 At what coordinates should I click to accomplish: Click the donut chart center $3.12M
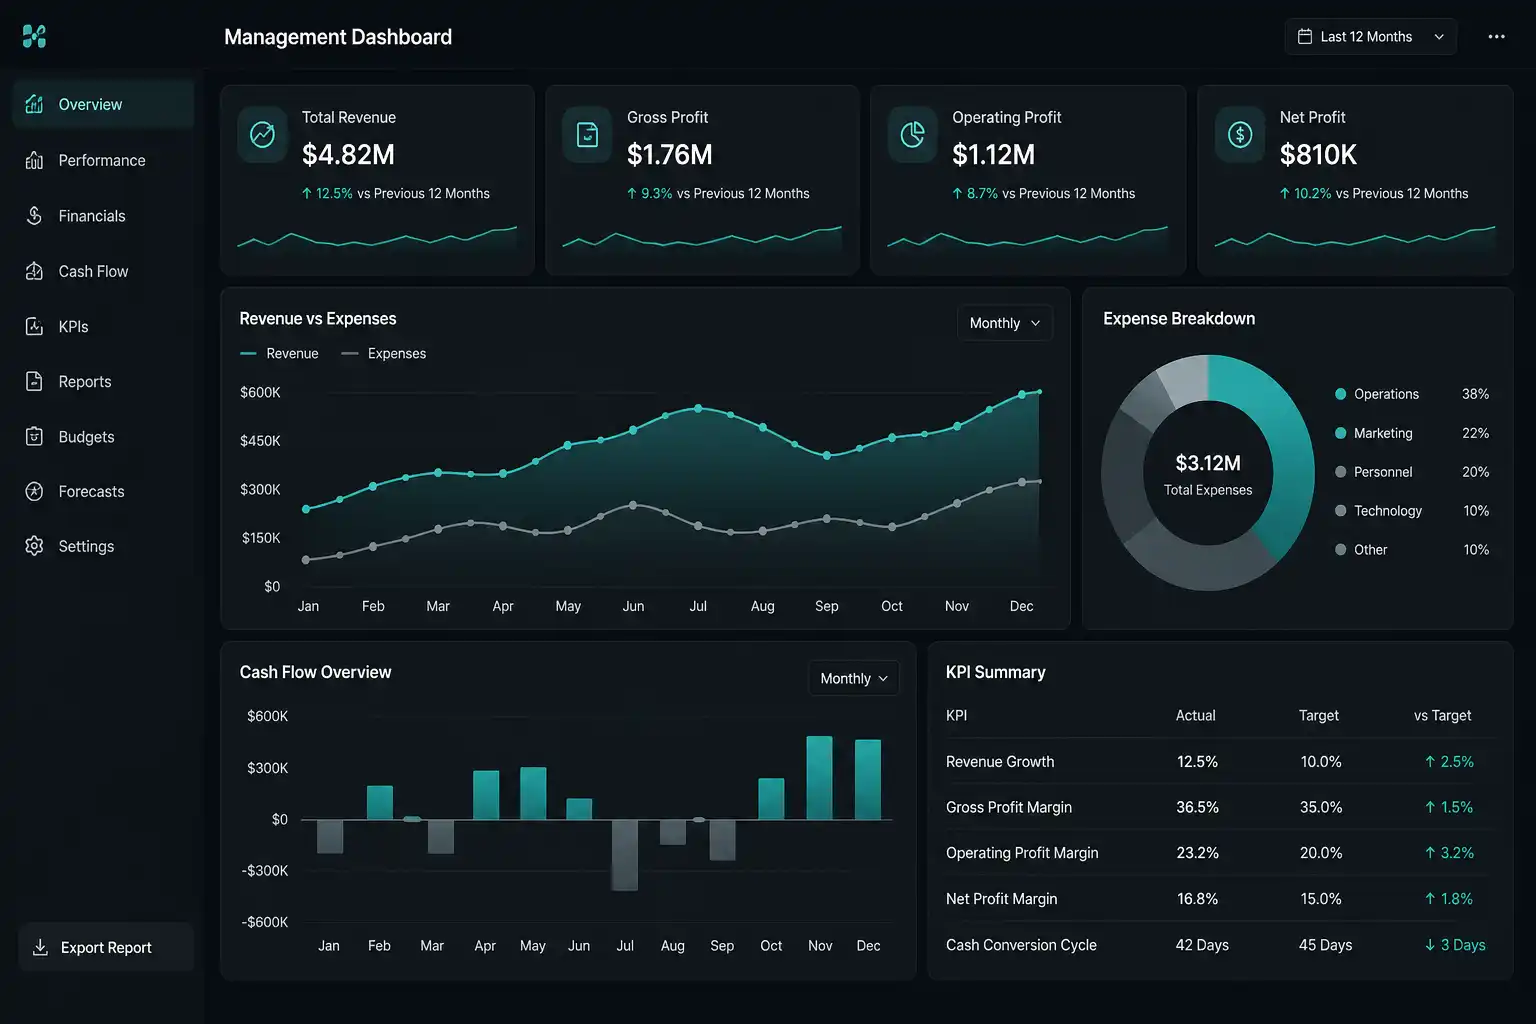pos(1208,463)
